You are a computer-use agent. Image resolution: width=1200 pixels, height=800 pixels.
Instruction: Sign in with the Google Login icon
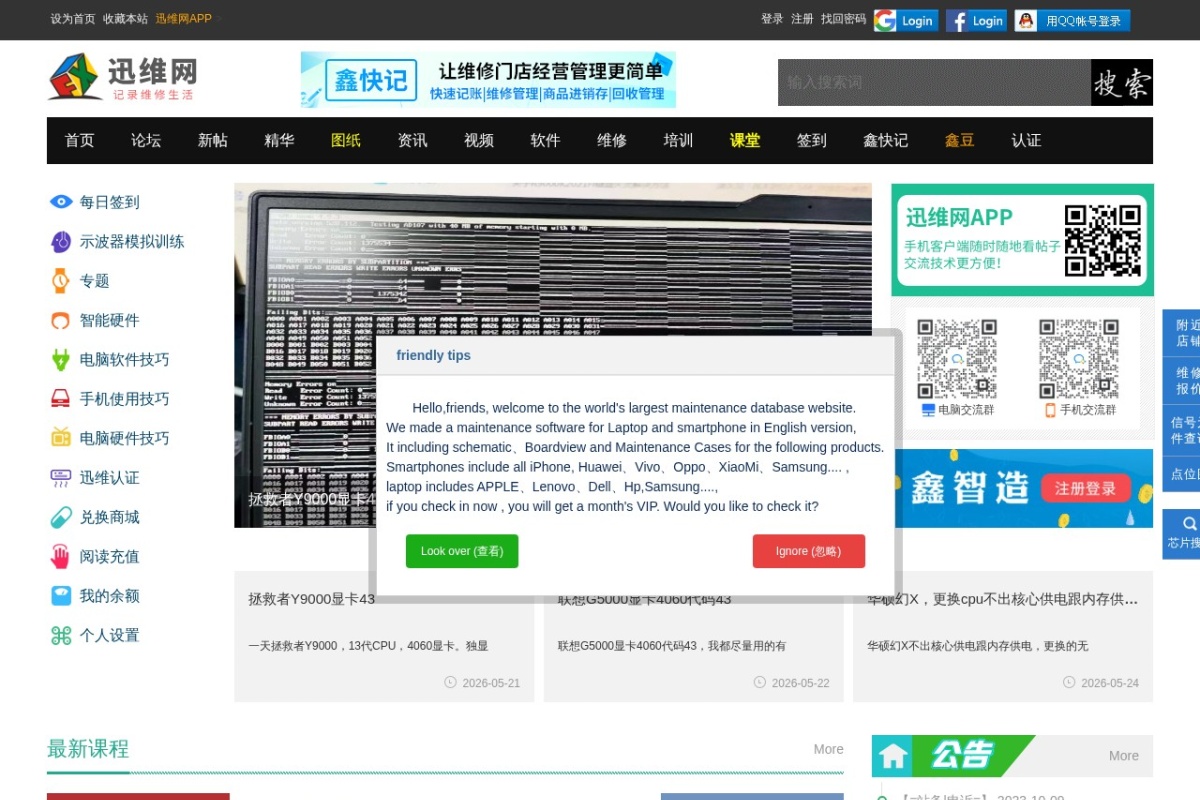pos(906,20)
